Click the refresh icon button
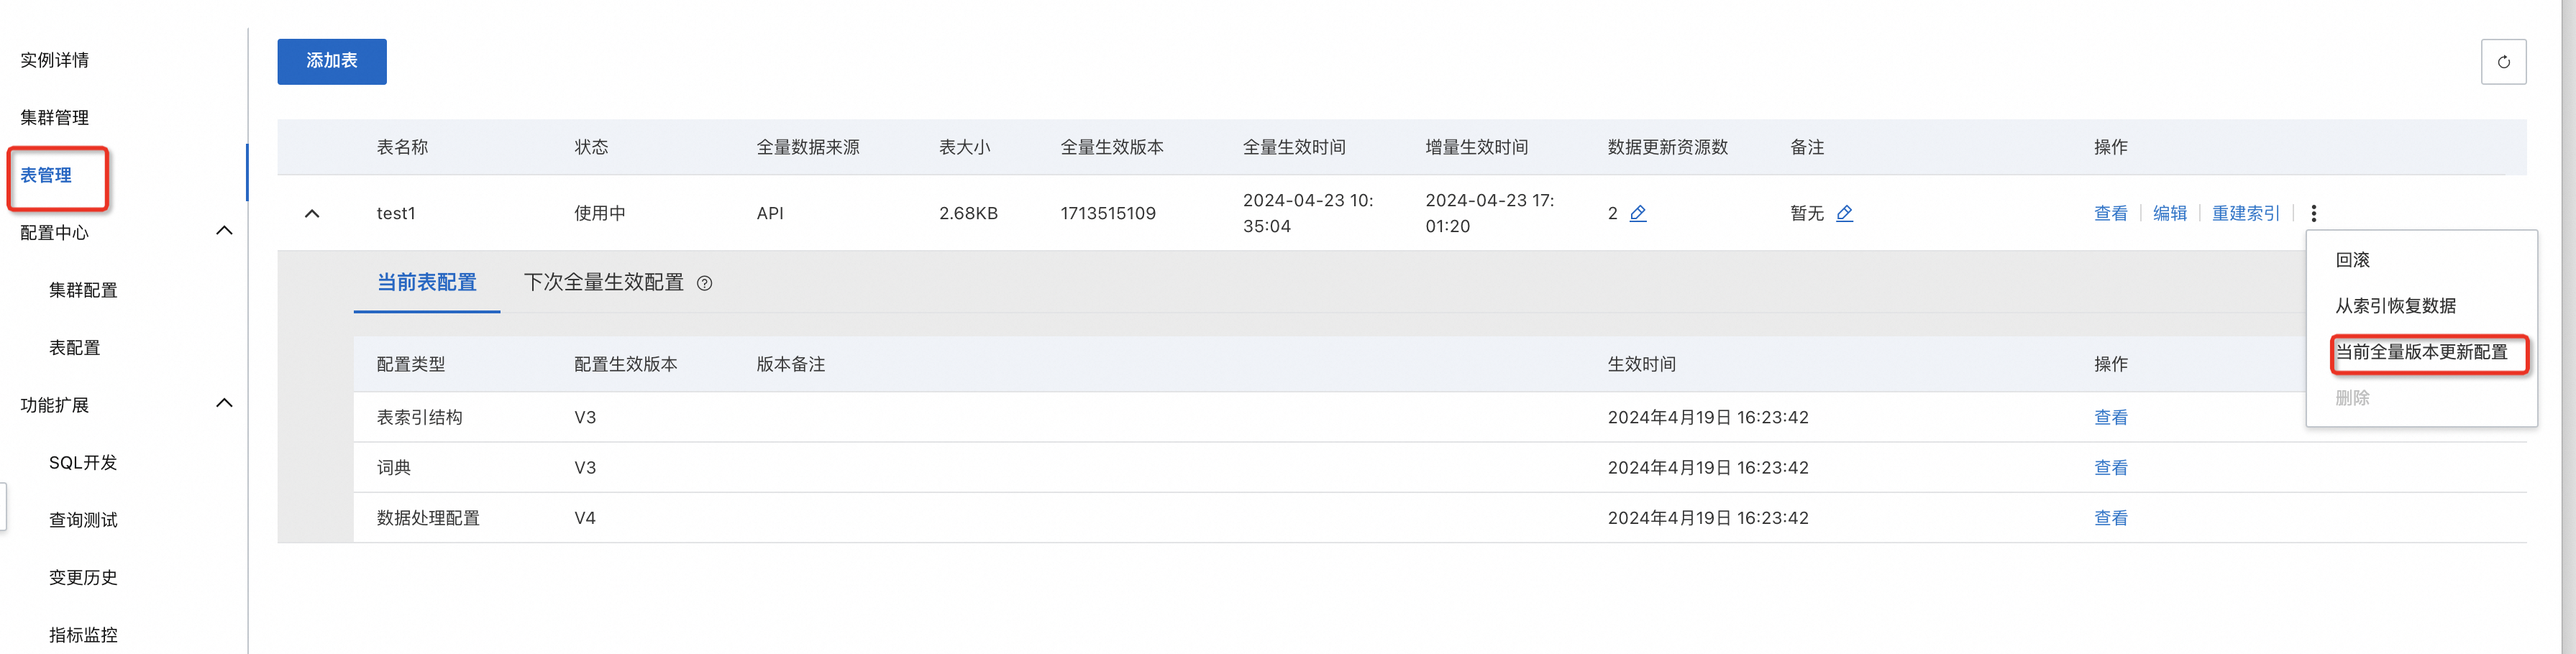2576x654 pixels. tap(2503, 62)
